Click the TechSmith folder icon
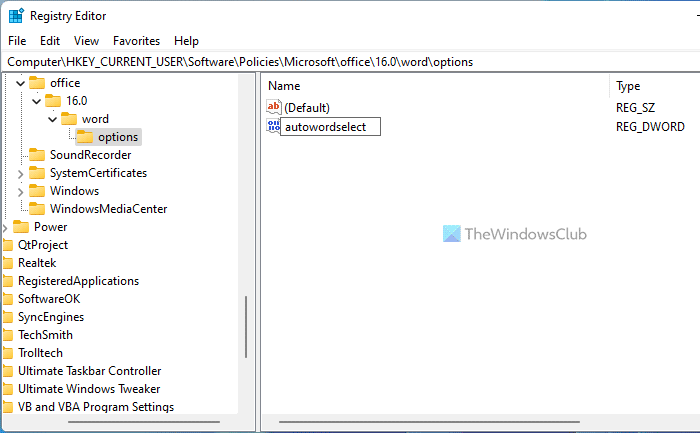Viewport: 700px width, 433px height. (8, 335)
